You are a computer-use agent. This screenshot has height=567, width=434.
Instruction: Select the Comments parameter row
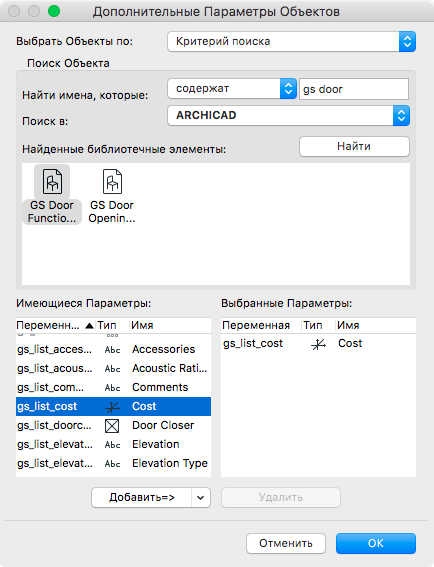click(113, 387)
